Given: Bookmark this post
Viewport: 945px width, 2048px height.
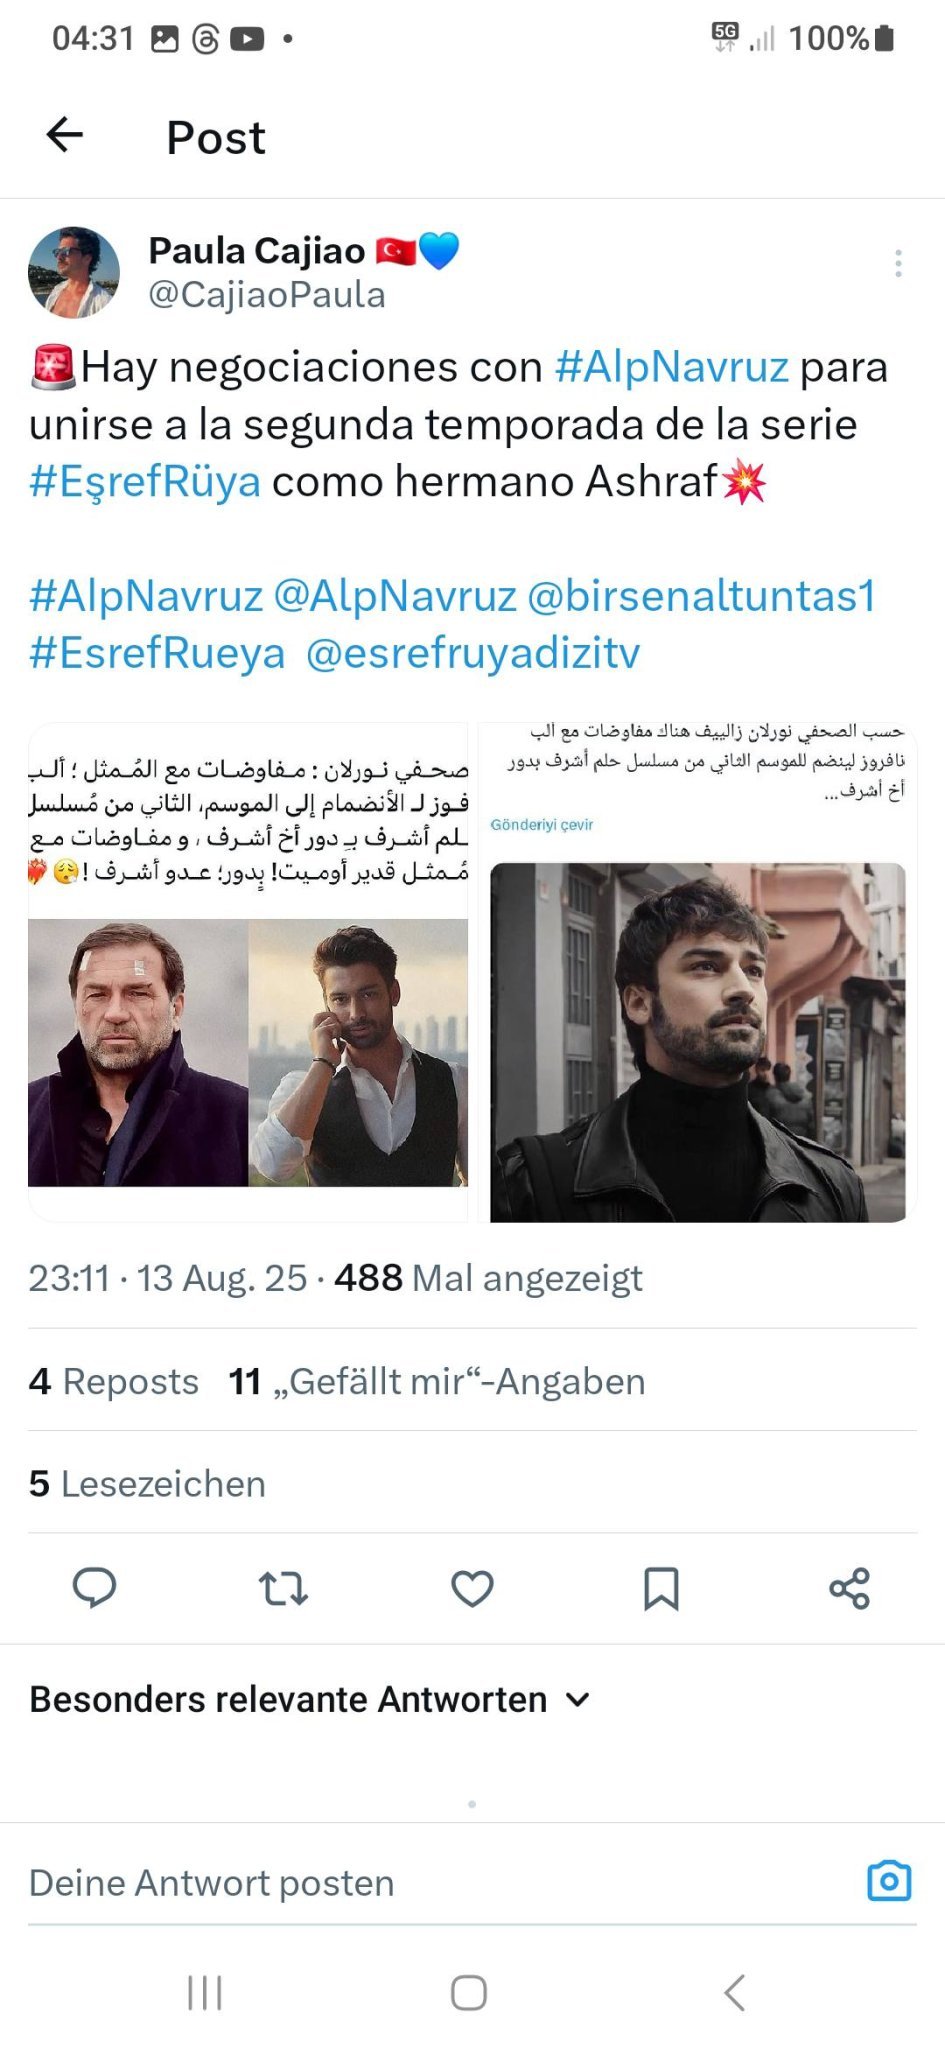Looking at the screenshot, I should point(661,1587).
